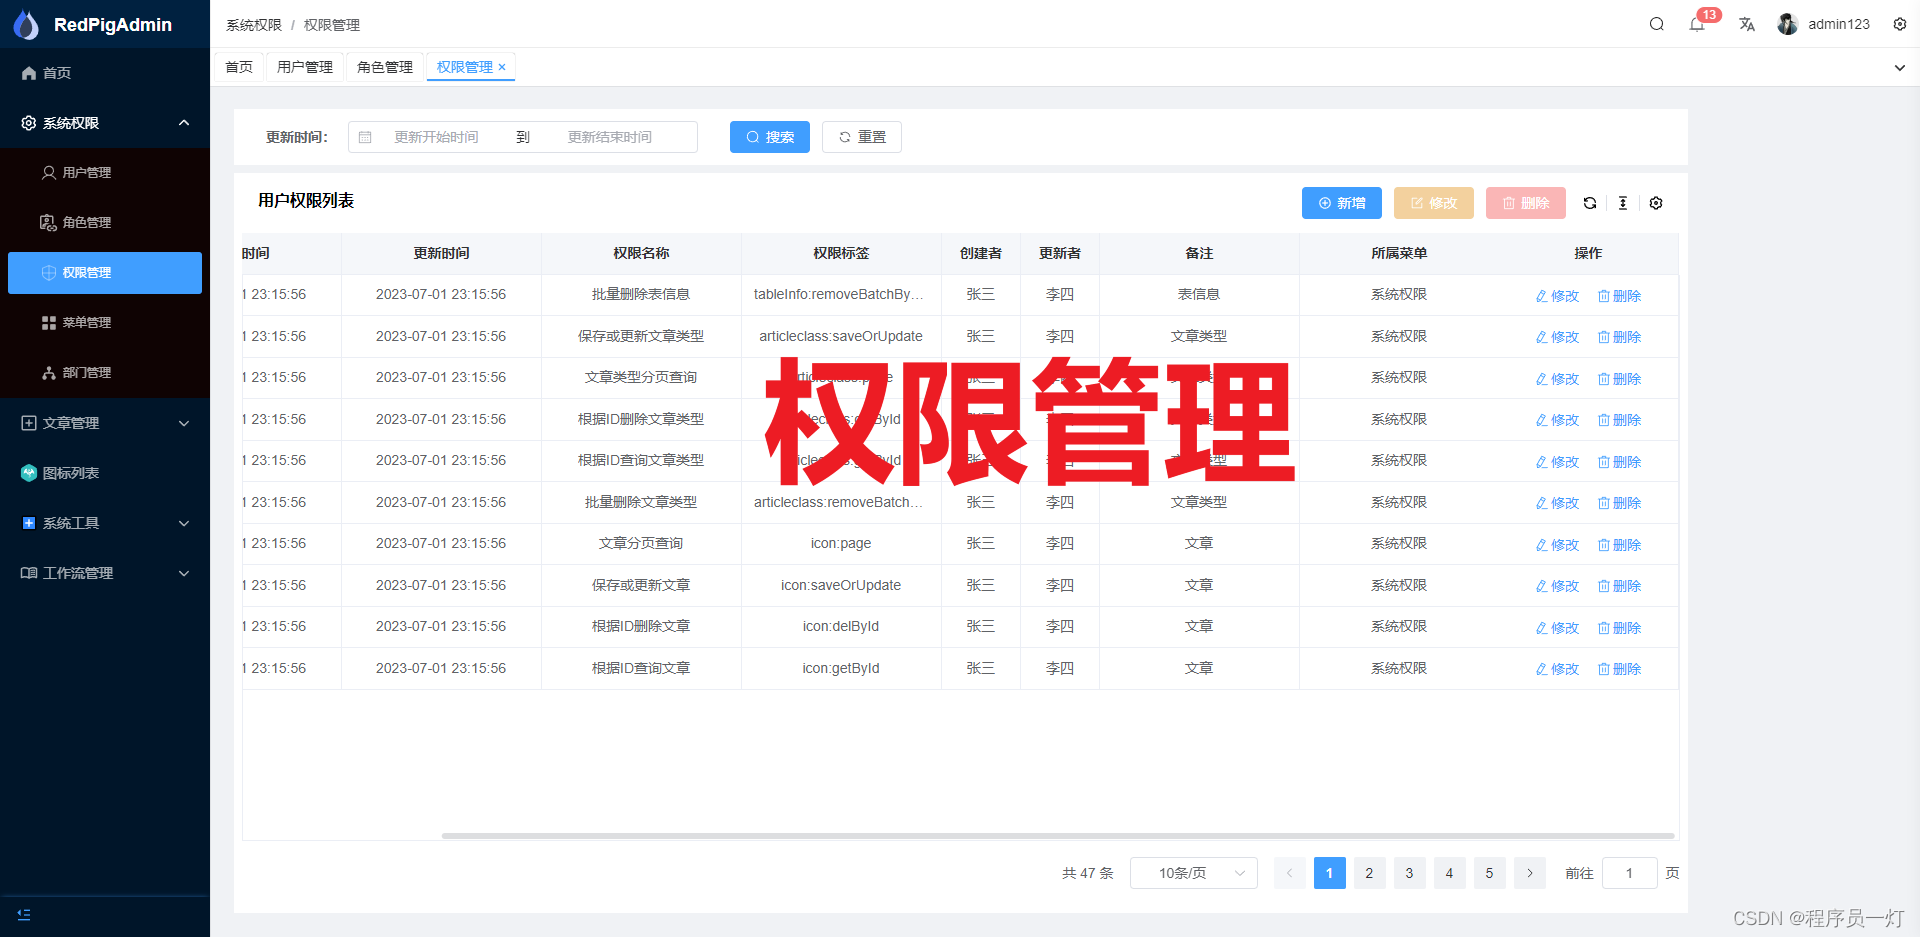Open 菜单管理 in the sidebar
1920x937 pixels.
(105, 323)
